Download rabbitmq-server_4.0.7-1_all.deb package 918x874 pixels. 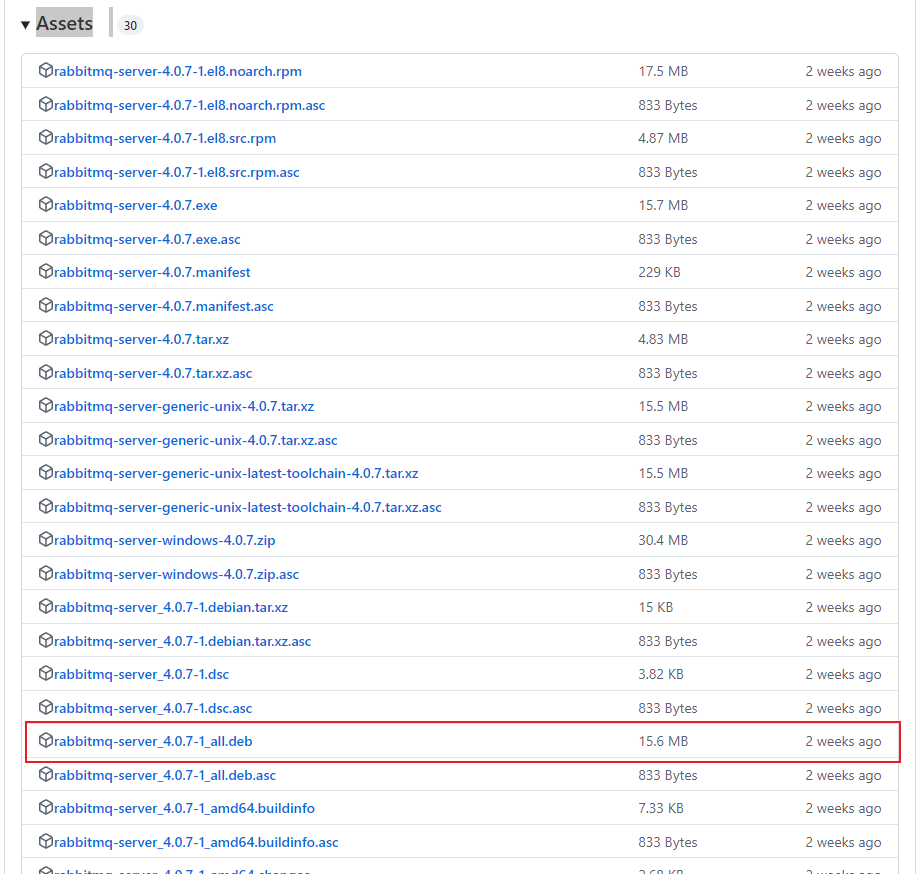153,742
